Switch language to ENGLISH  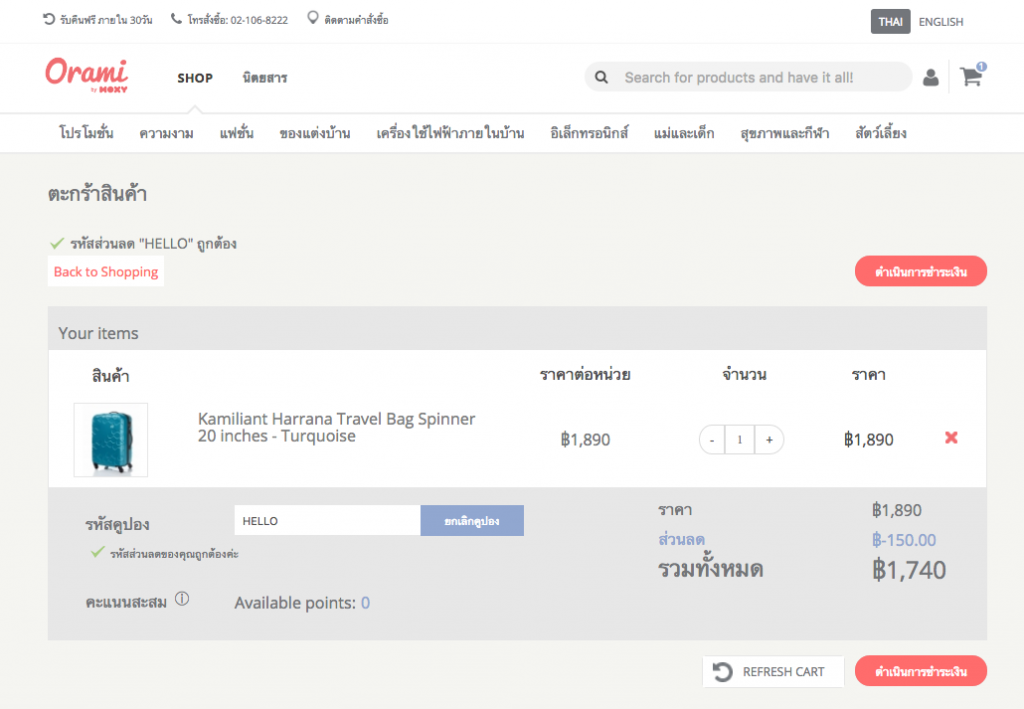pos(940,21)
